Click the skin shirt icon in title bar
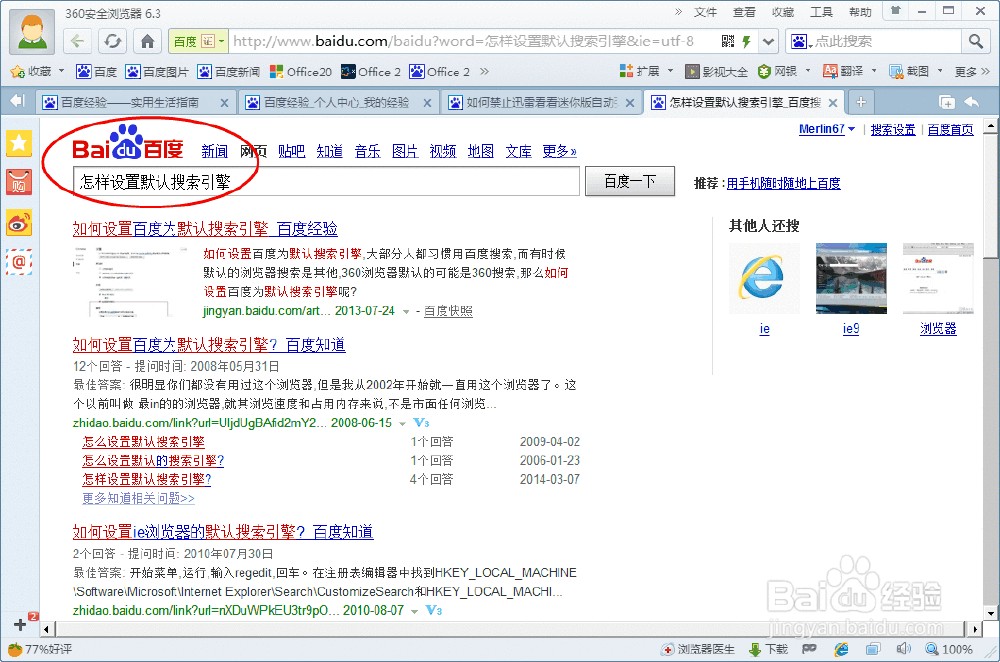 point(896,11)
